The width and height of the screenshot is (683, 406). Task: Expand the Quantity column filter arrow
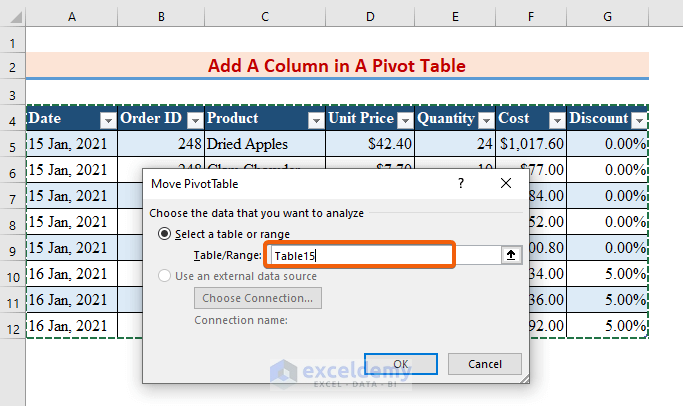pos(485,120)
